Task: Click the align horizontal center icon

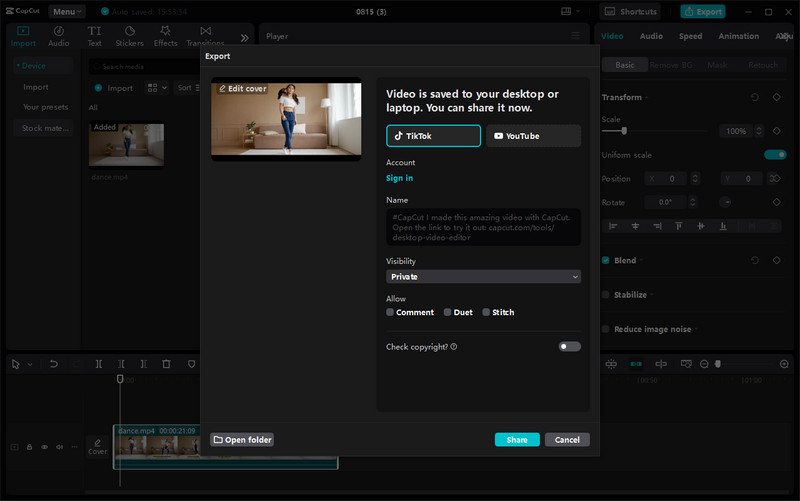Action: pos(635,226)
